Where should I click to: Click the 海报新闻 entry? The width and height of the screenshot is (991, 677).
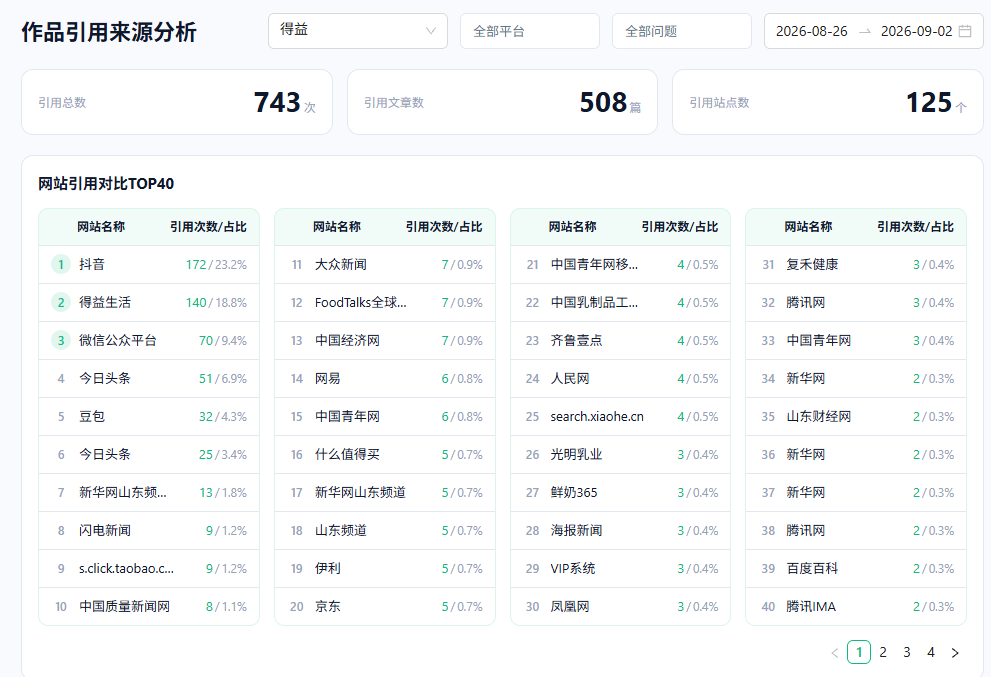[x=576, y=530]
